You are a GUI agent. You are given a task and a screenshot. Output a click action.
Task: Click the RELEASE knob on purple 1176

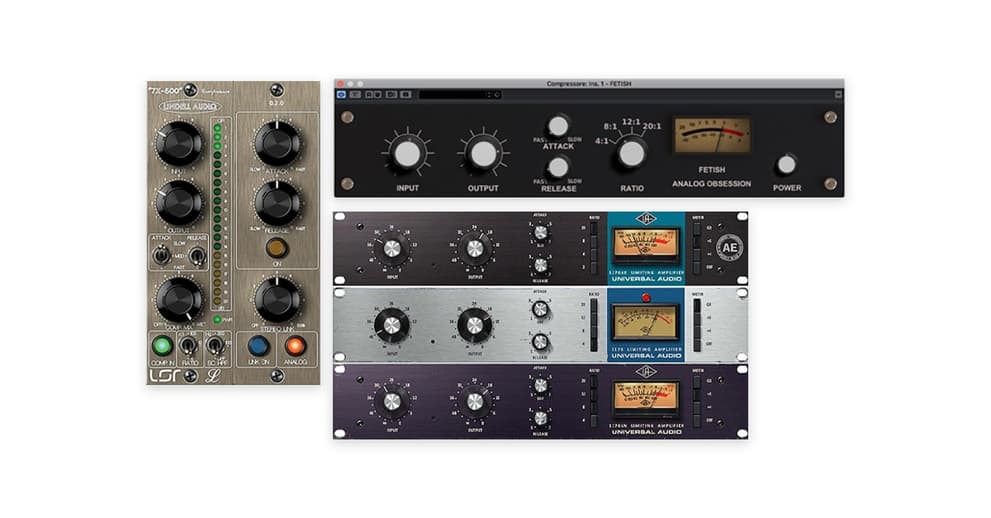click(x=540, y=418)
